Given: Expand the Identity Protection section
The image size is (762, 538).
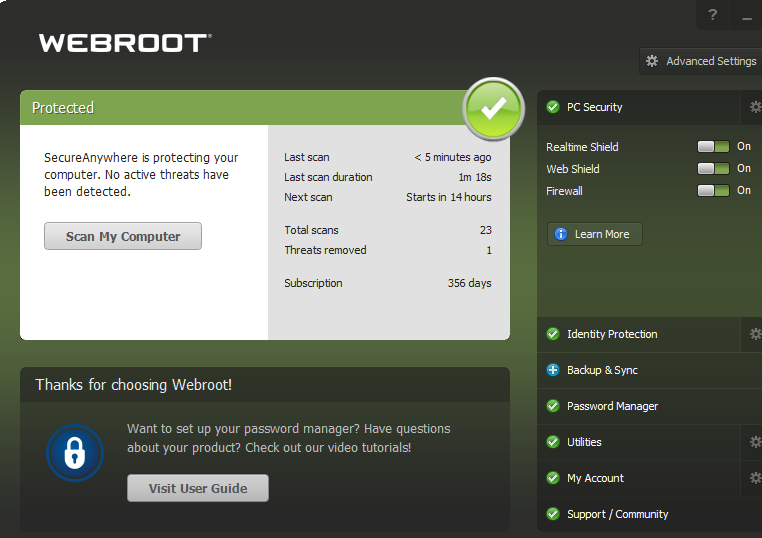Looking at the screenshot, I should [639, 334].
